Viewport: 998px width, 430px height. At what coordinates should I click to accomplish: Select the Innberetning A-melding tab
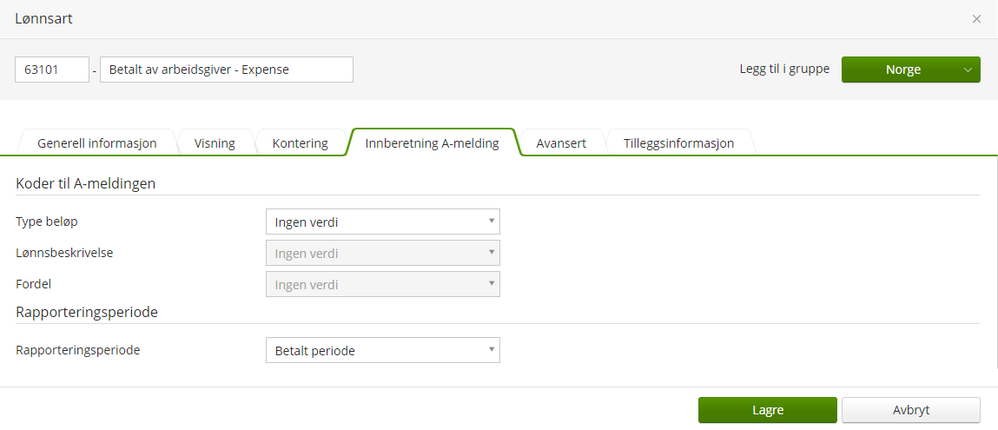click(x=432, y=143)
